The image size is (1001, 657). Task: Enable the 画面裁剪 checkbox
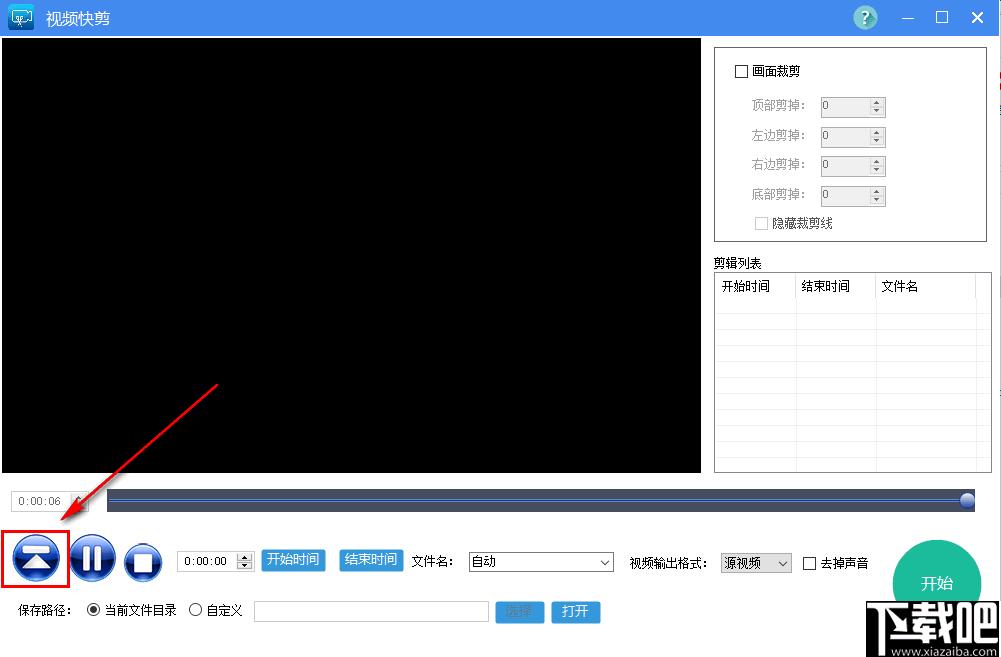pyautogui.click(x=741, y=72)
